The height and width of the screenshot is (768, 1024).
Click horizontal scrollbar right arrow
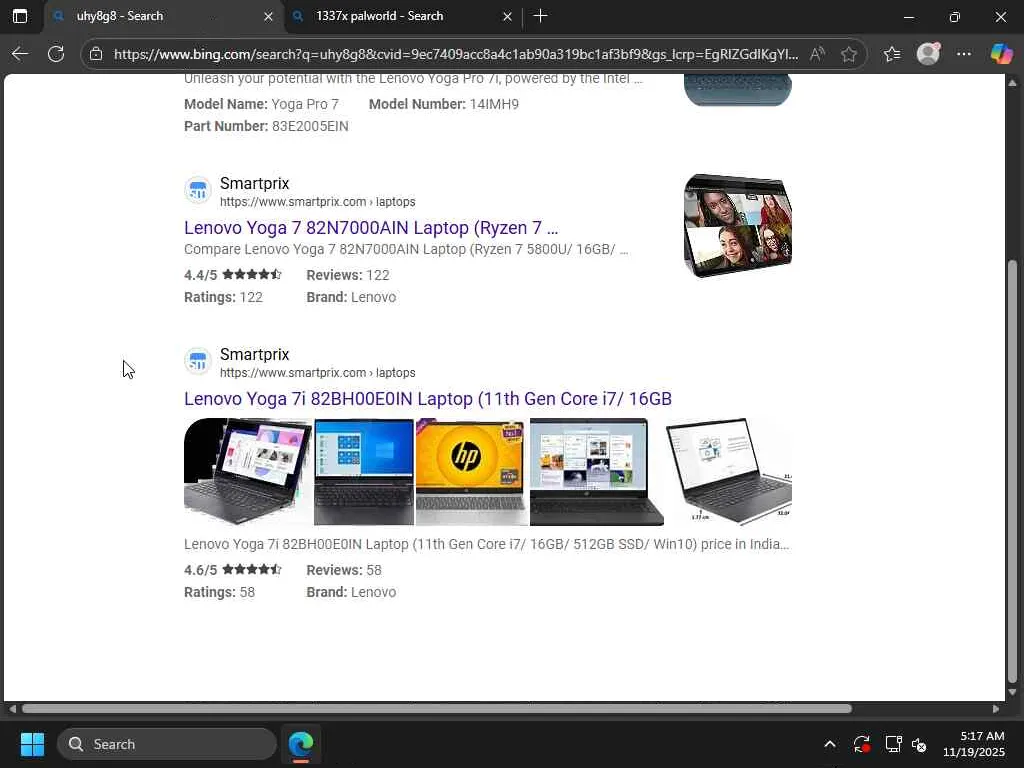[x=996, y=709]
